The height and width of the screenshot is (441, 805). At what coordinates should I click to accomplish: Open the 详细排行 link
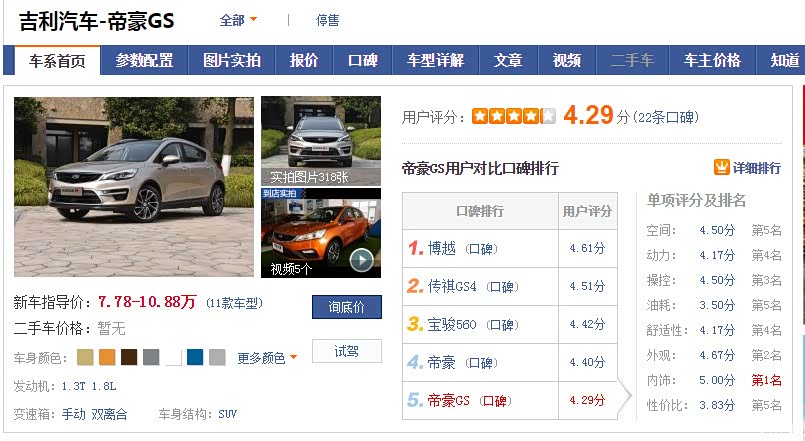point(756,168)
